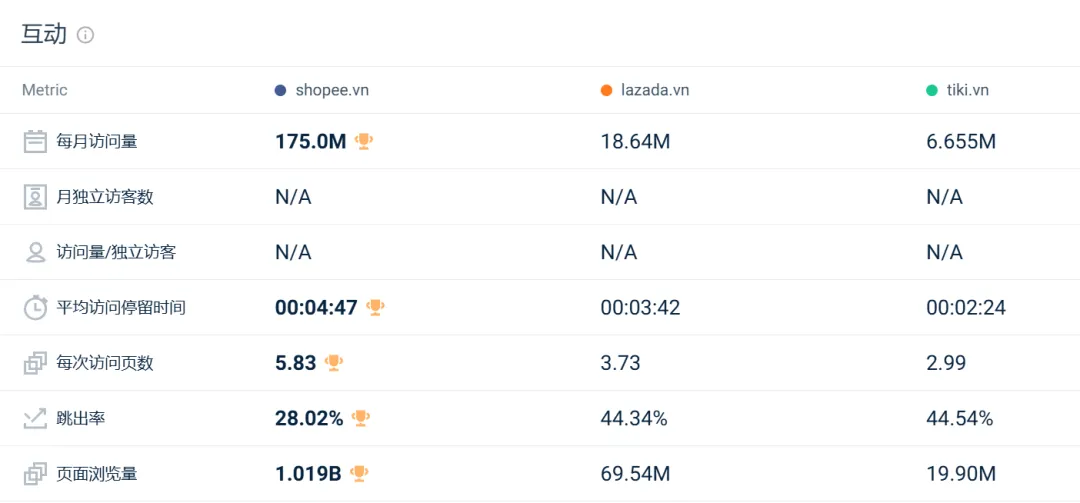Click the 175.0M value for shopee.vn
This screenshot has width=1080, height=503.
point(311,142)
